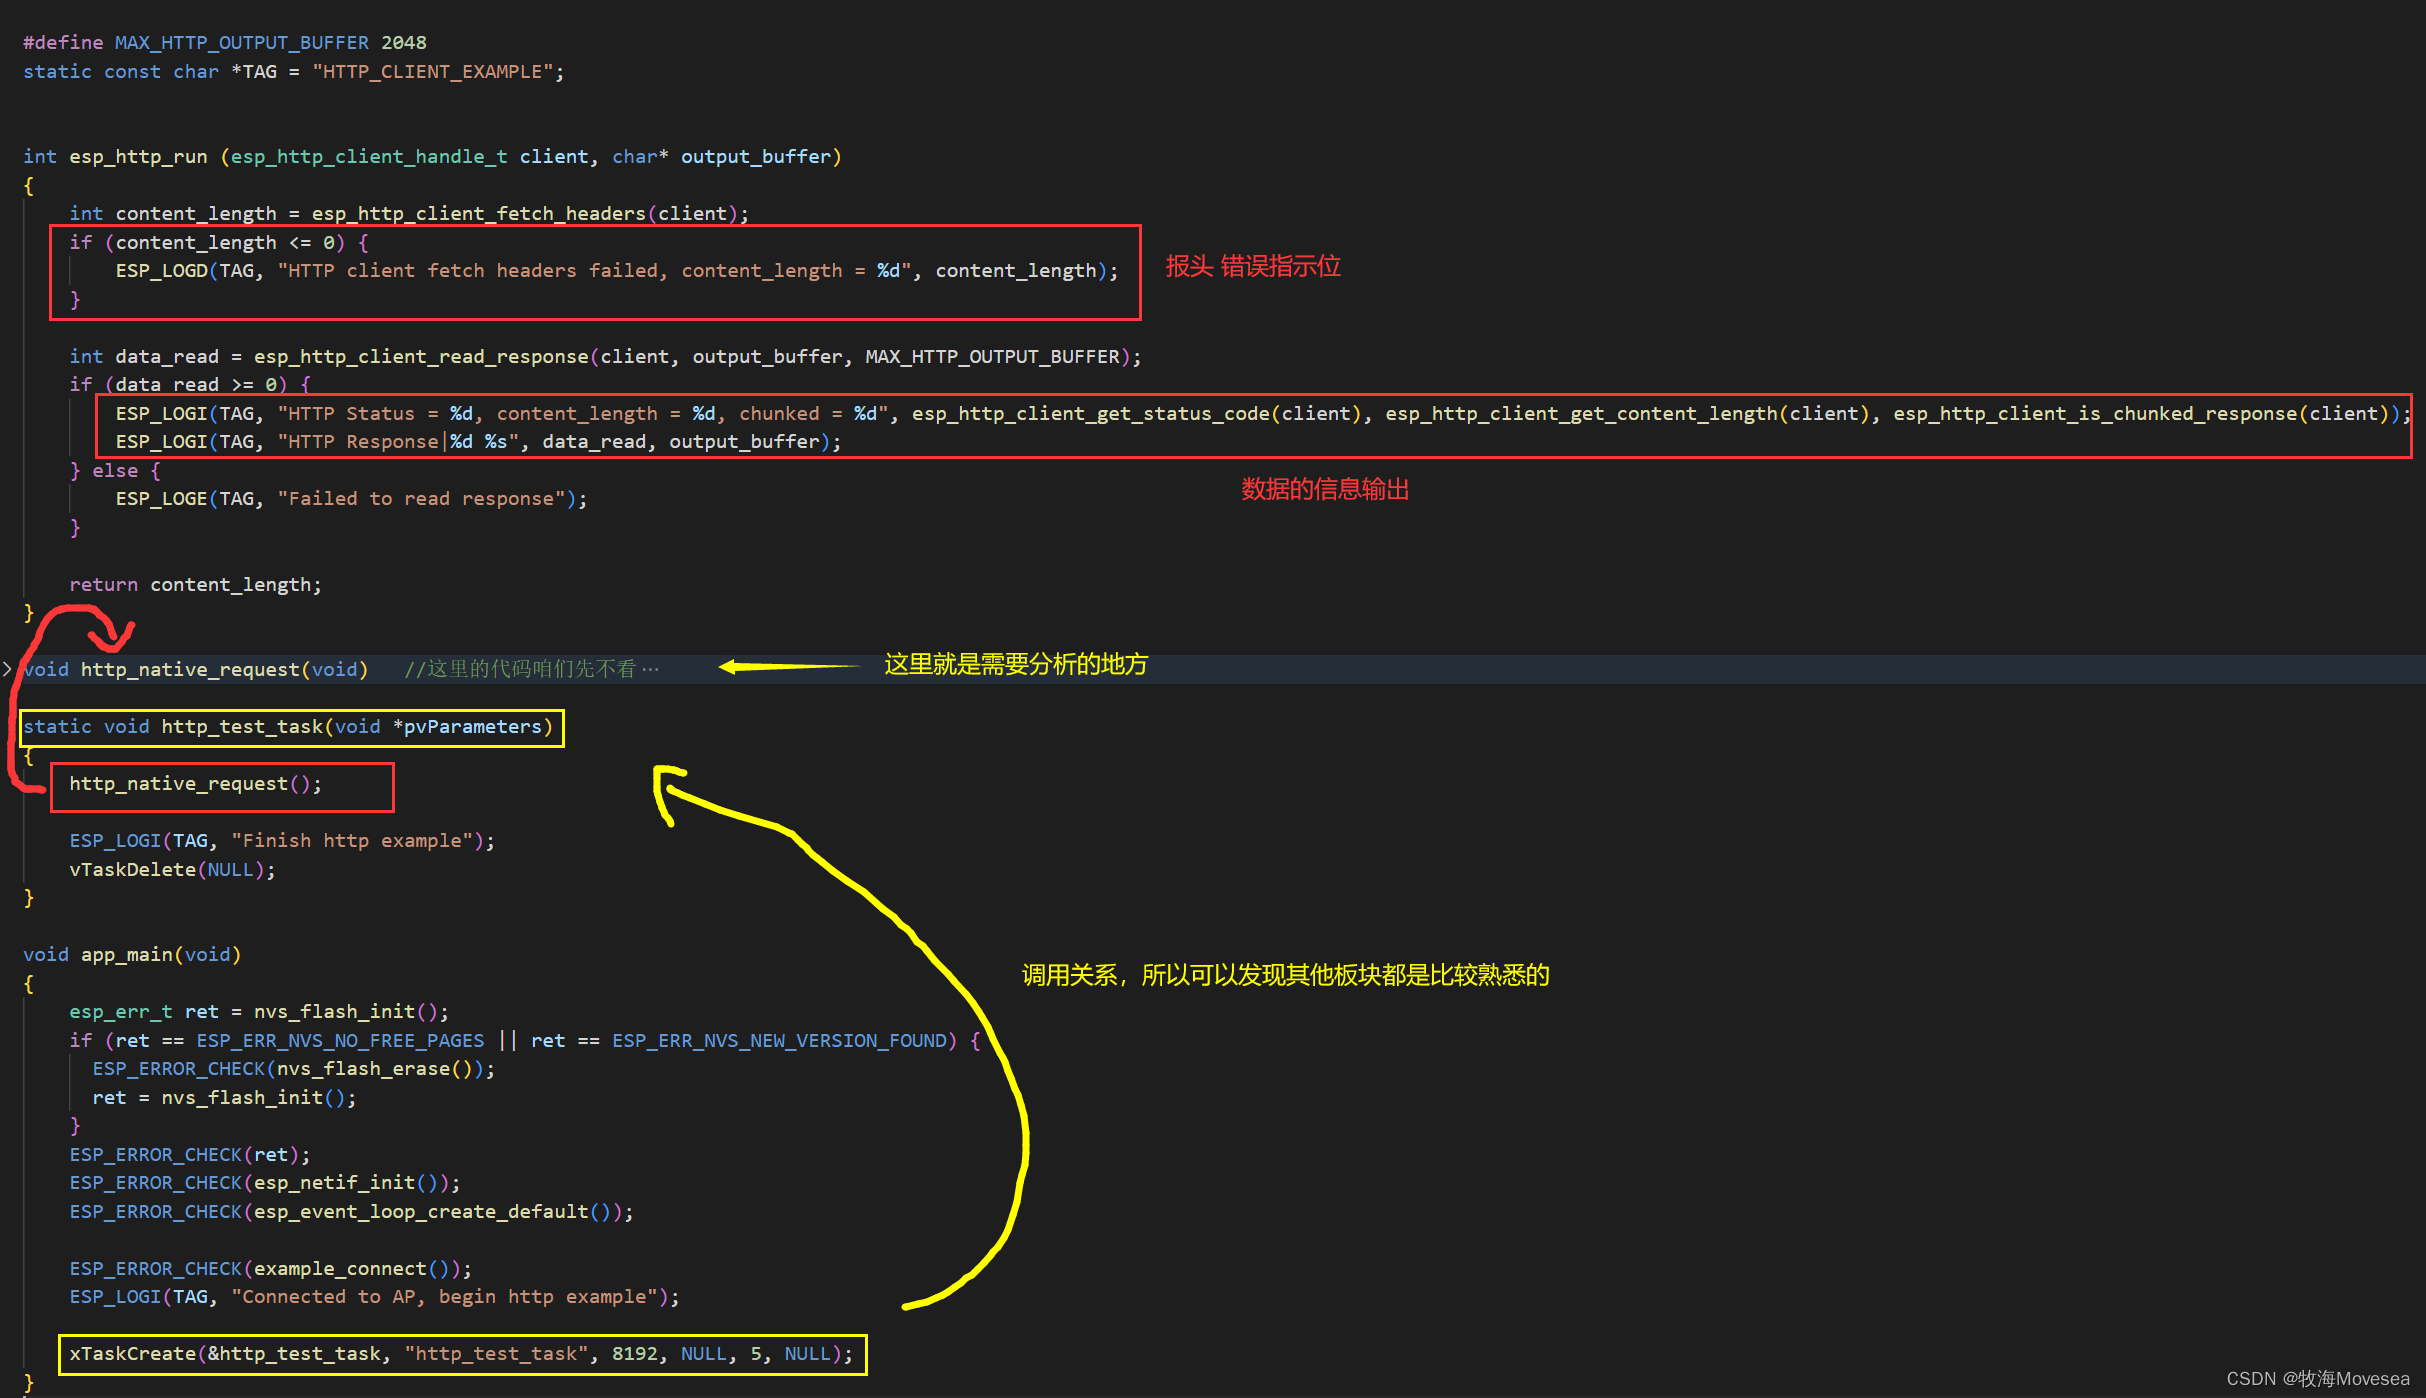
Task: Click the esp_http_run function name in its definition
Action: click(138, 157)
